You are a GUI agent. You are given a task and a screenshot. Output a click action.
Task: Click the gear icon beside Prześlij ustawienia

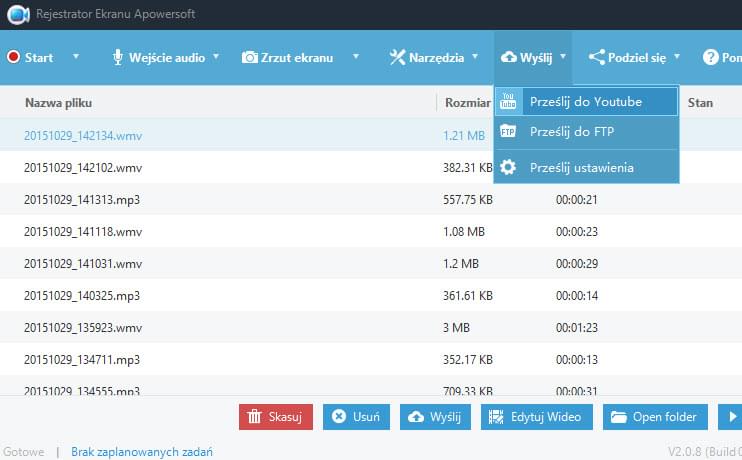click(508, 167)
